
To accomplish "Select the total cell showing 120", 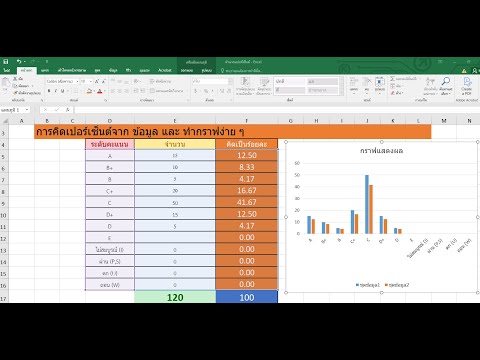I will click(x=175, y=297).
